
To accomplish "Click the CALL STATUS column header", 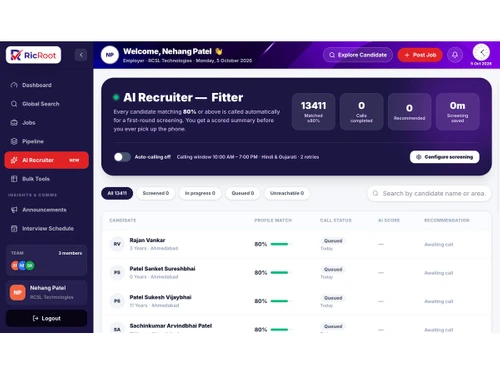I will pos(336,220).
